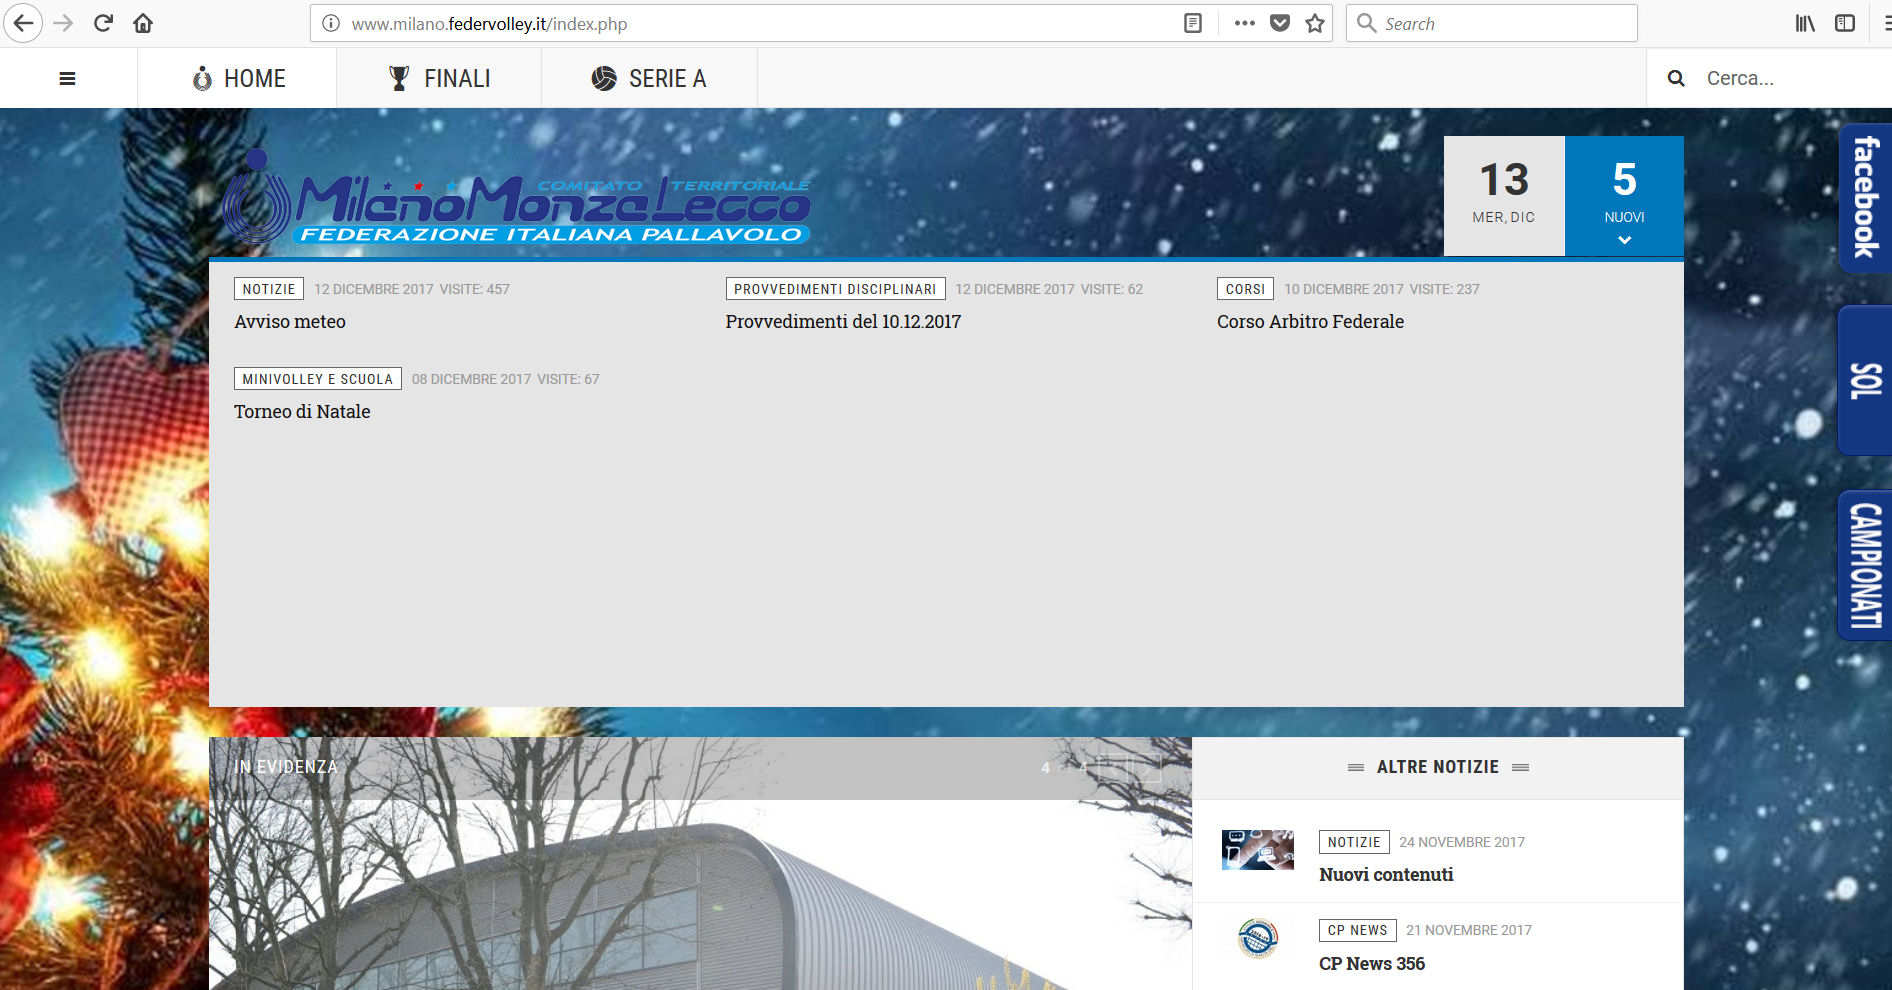Open the HOME menu item
This screenshot has height=990, width=1892.
(x=238, y=78)
